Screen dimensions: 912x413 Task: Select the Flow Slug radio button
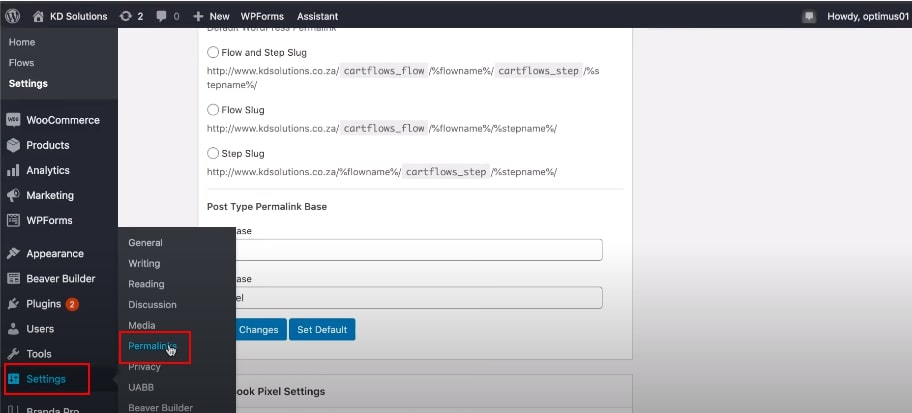[x=213, y=110]
